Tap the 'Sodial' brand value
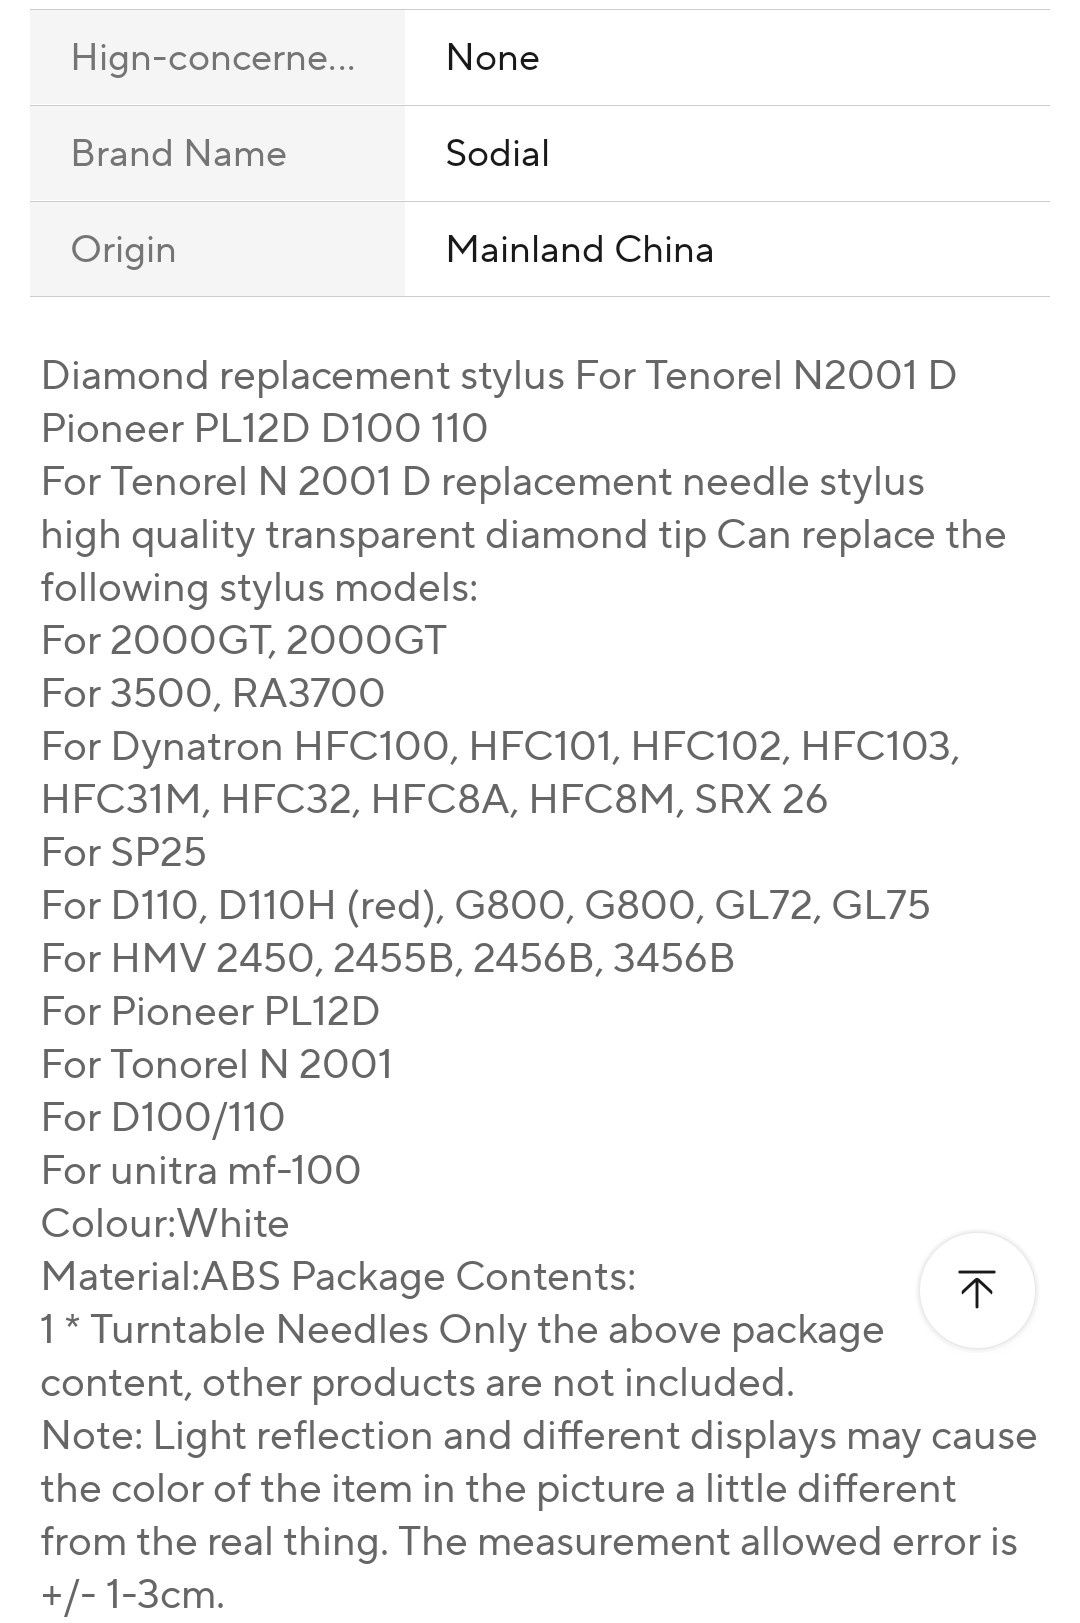This screenshot has width=1080, height=1623. (498, 154)
